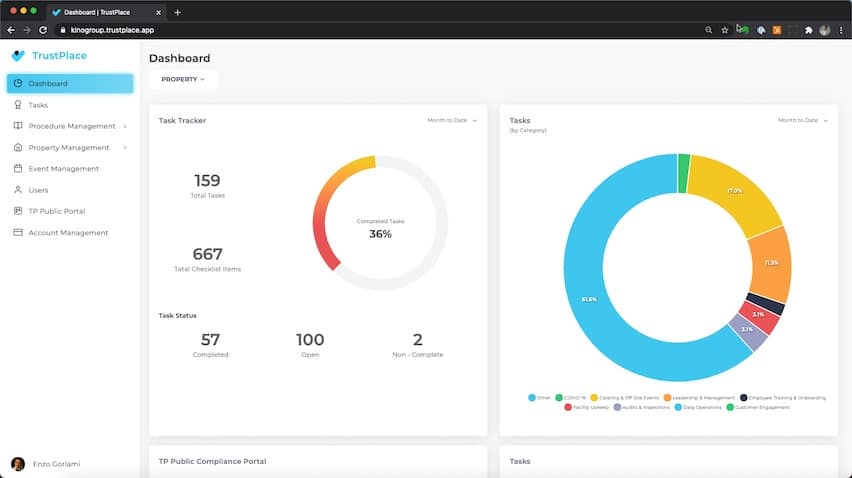Bookmark this page with the star icon
852x478 pixels.
[725, 30]
